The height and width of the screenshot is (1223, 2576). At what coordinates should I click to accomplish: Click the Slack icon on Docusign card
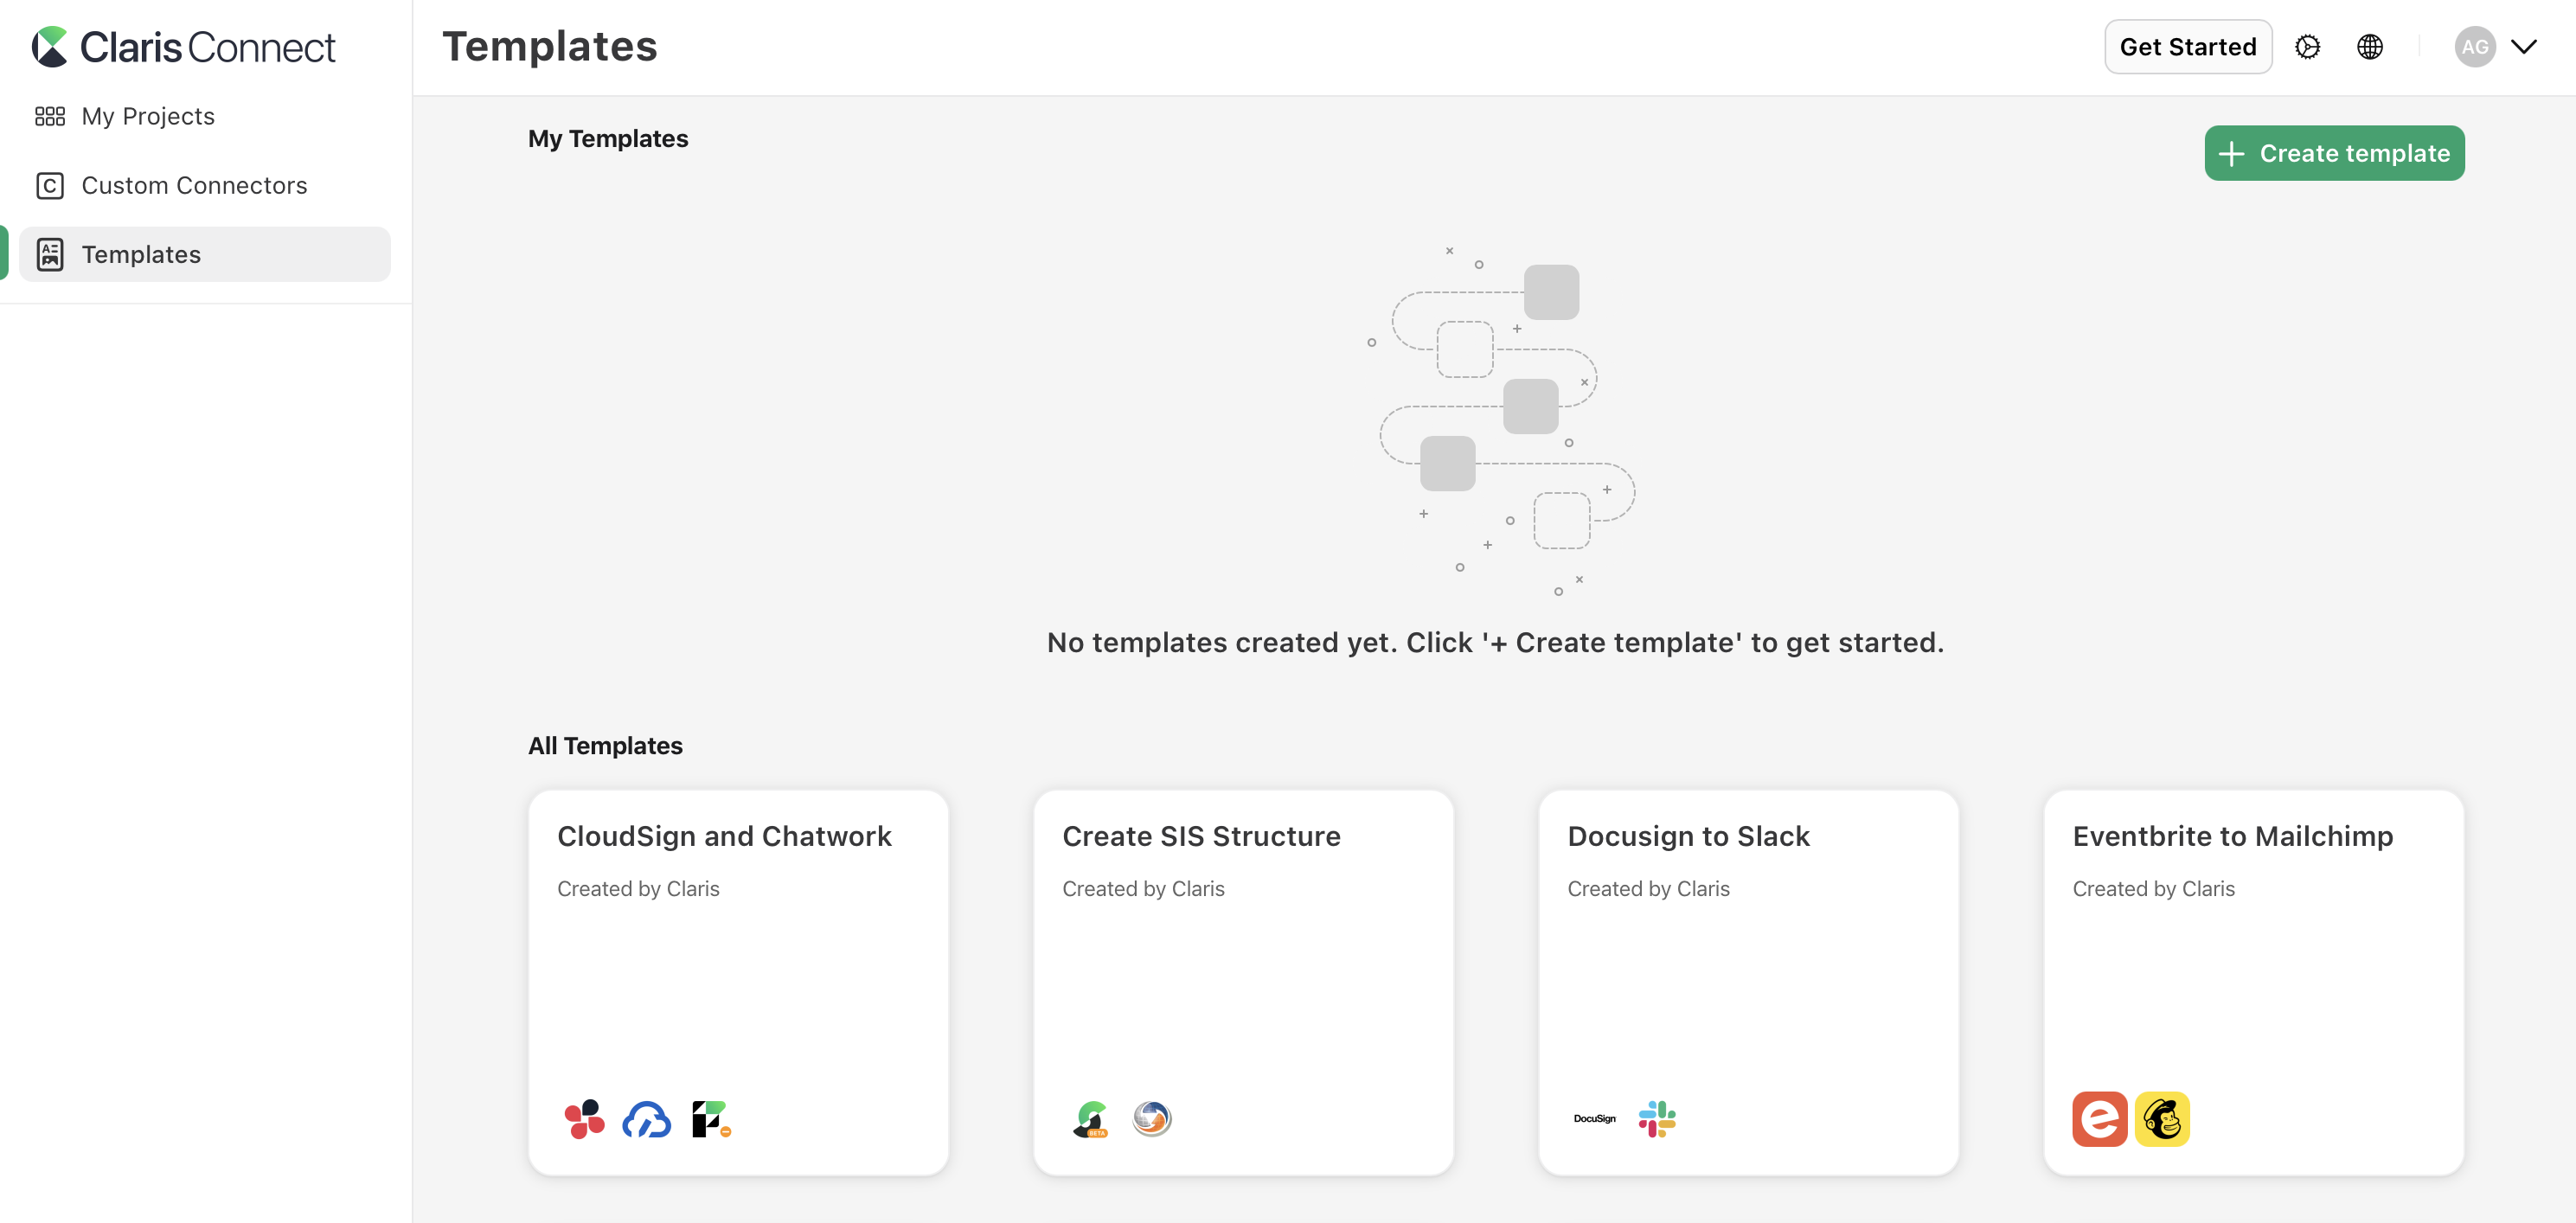(x=1656, y=1118)
